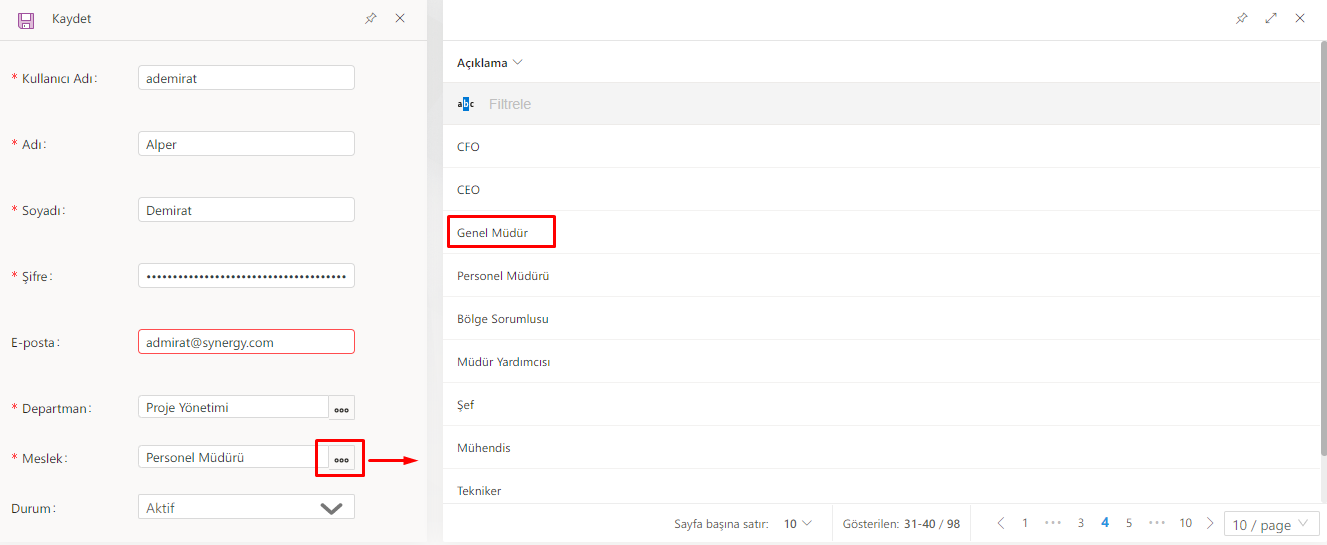Go to page 1 in pagination
The width and height of the screenshot is (1327, 545).
1025,523
